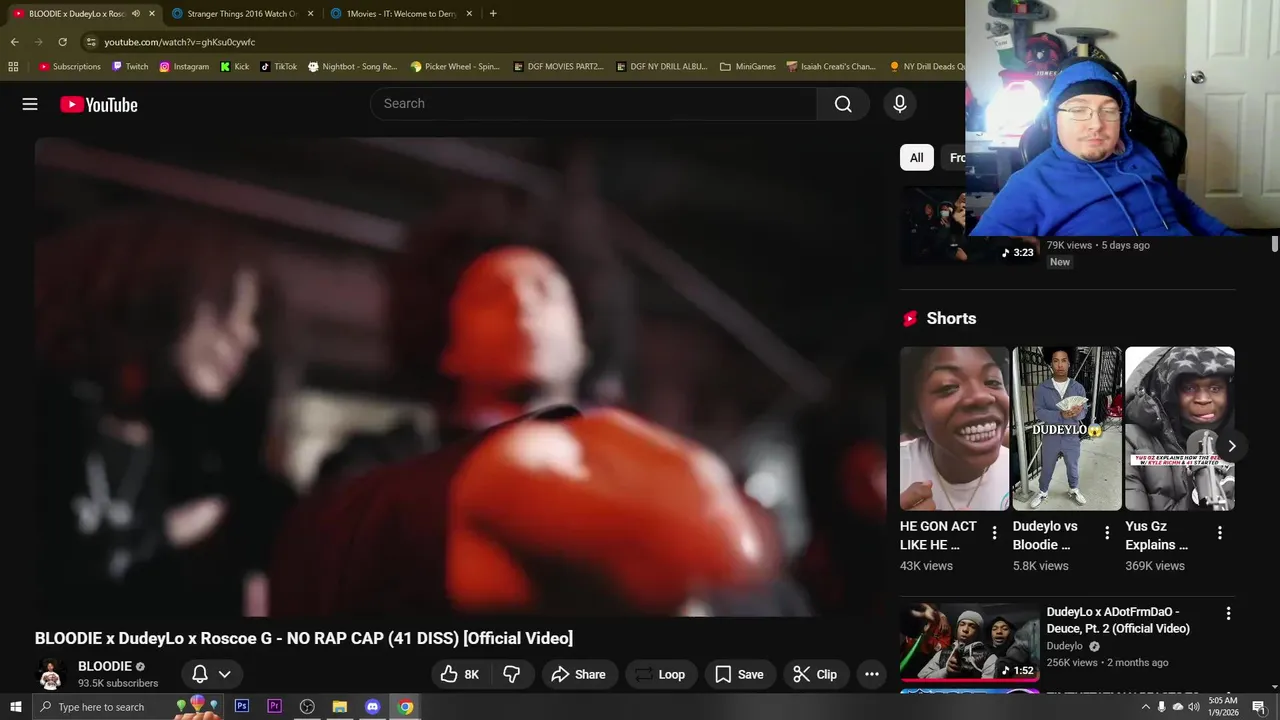The width and height of the screenshot is (1280, 720).
Task: Open the Kick bookmark
Action: coord(234,66)
